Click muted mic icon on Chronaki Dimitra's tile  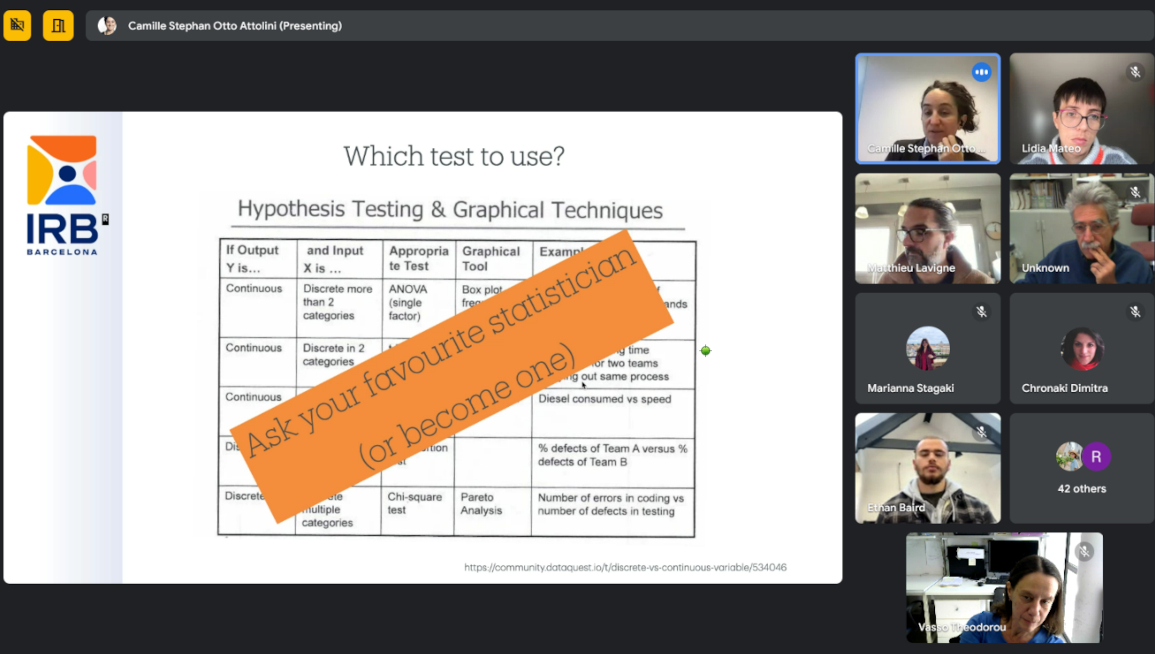coord(1135,312)
